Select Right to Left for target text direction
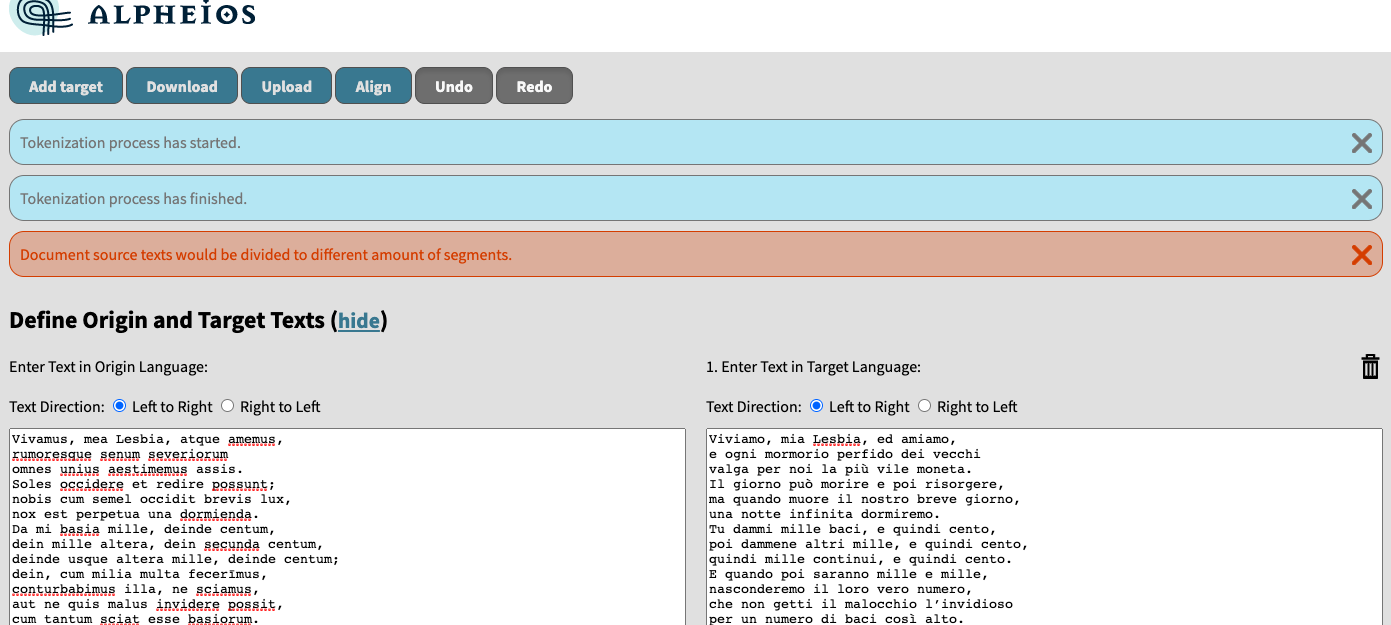 tap(924, 405)
